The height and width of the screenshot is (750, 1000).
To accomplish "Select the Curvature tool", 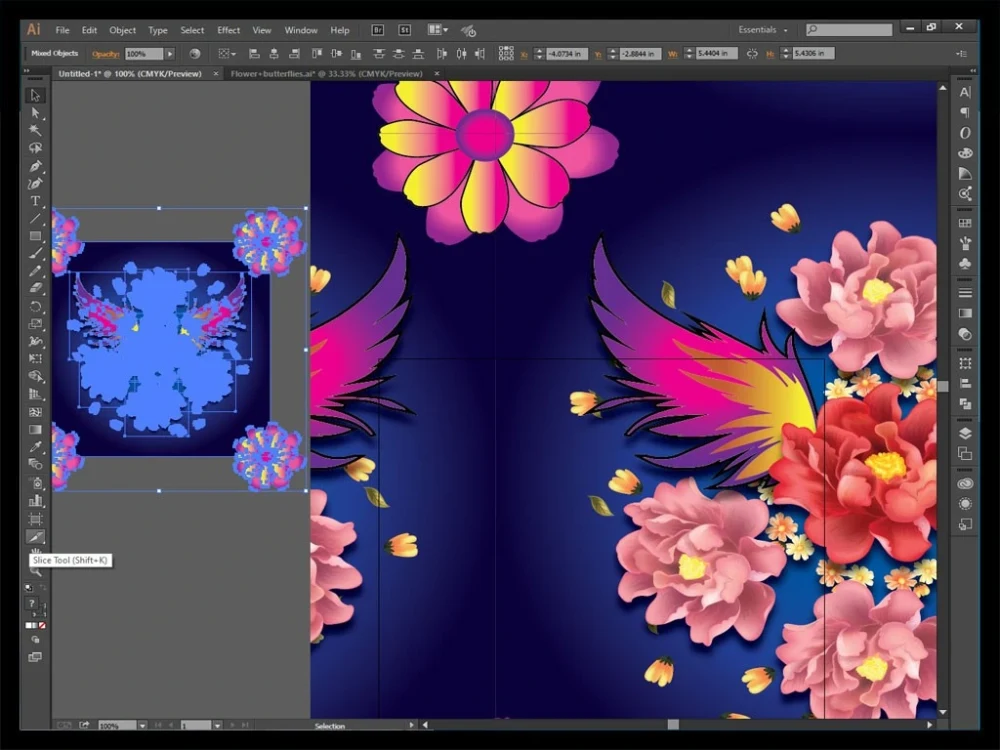I will tap(35, 184).
